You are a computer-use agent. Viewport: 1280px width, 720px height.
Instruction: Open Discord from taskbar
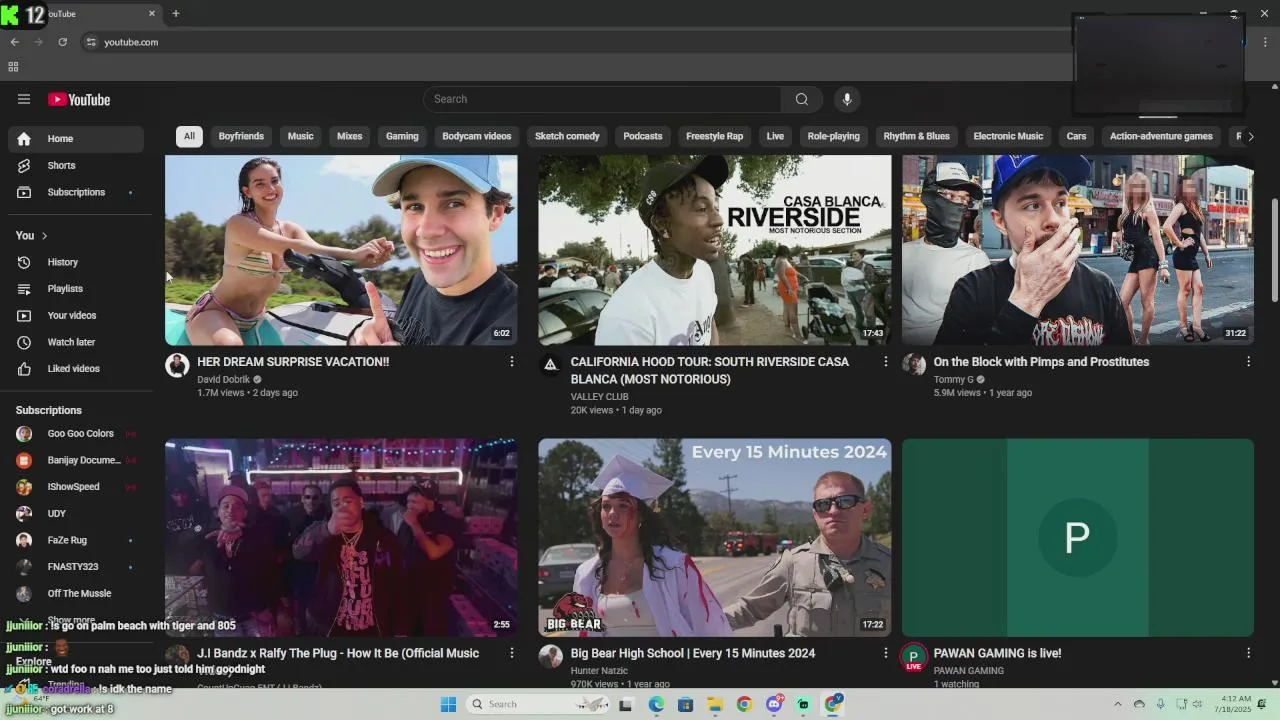[x=774, y=704]
